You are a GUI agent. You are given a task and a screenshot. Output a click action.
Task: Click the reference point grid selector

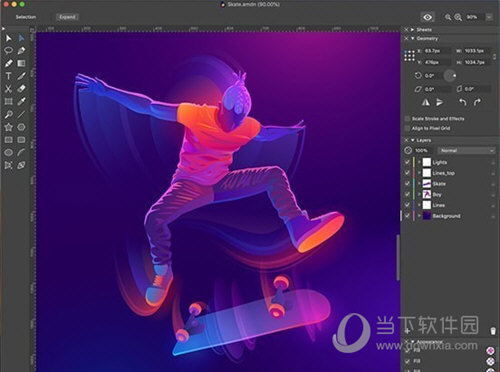(x=409, y=56)
